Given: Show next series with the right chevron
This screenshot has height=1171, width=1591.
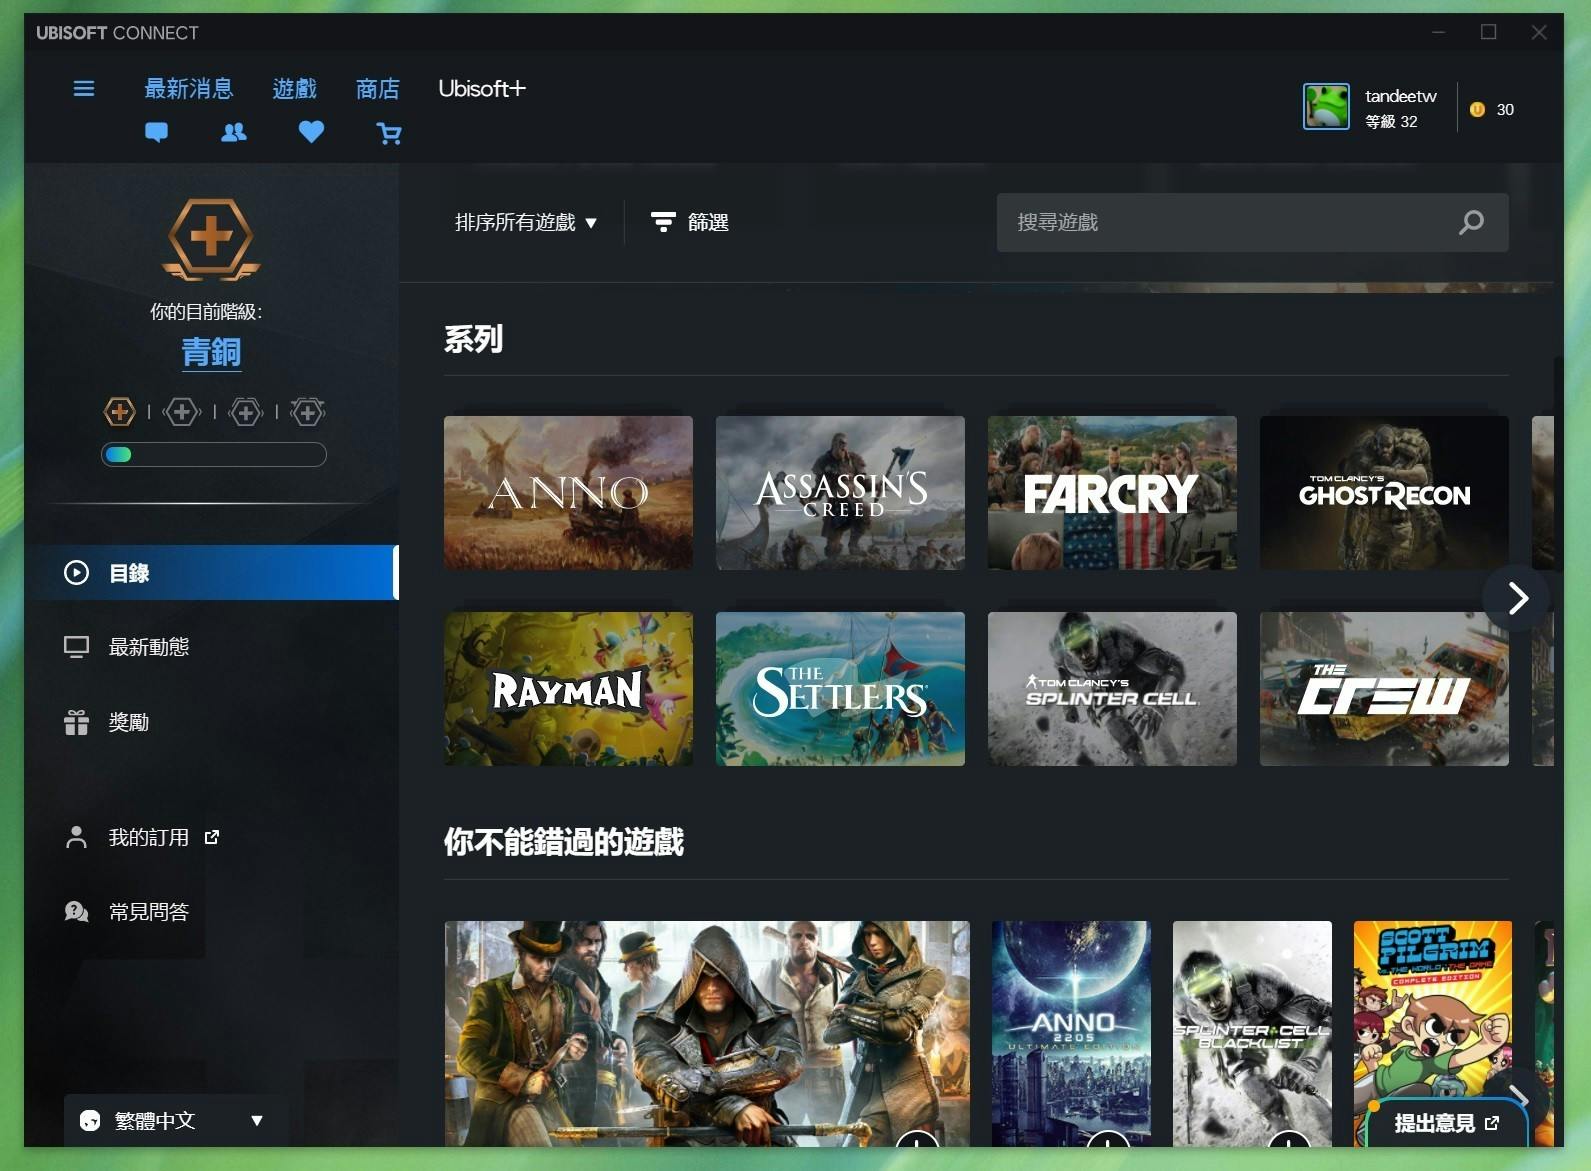Looking at the screenshot, I should point(1517,598).
